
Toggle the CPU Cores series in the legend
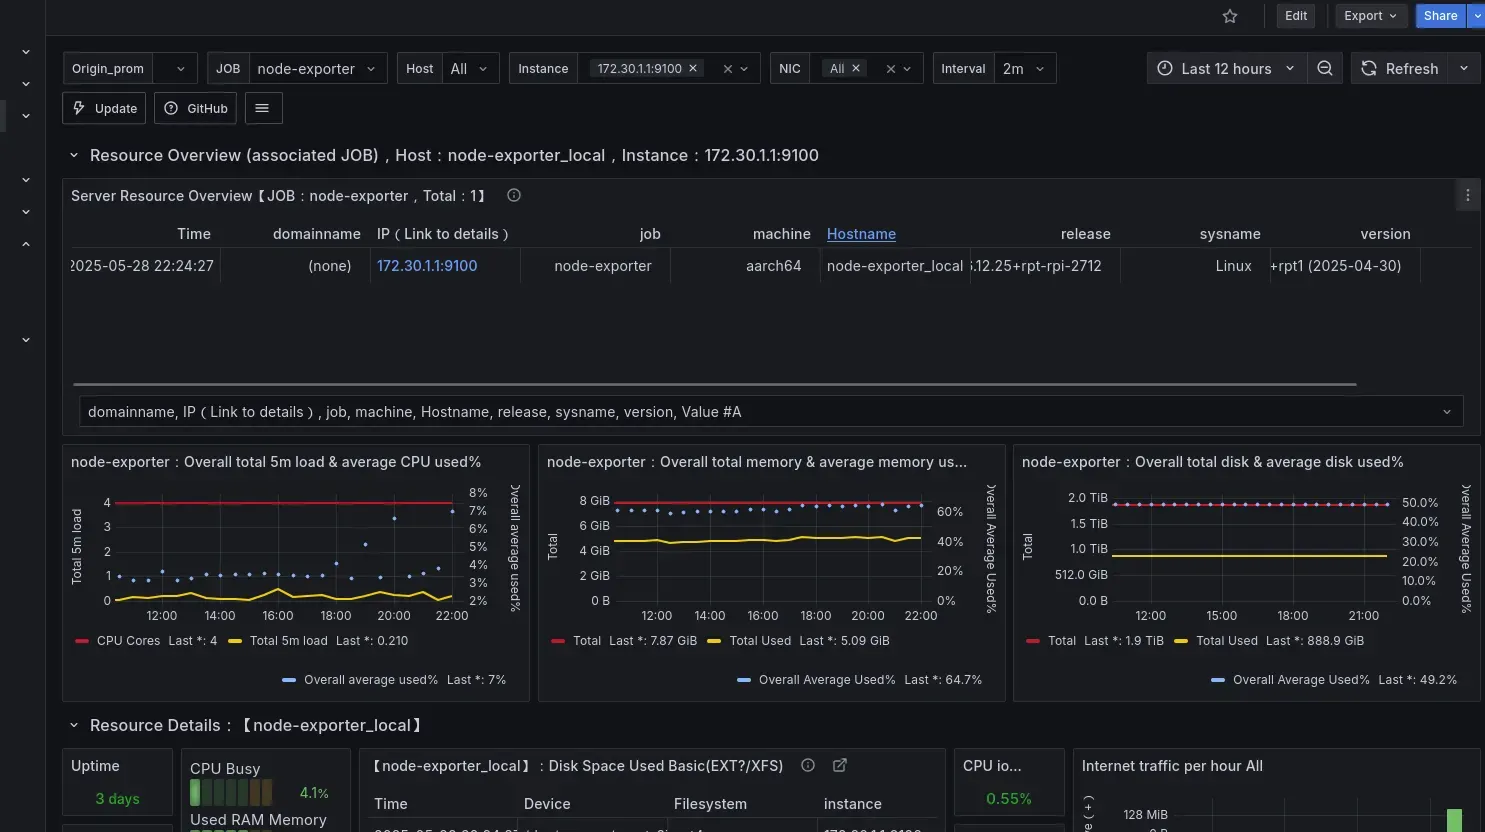point(128,641)
